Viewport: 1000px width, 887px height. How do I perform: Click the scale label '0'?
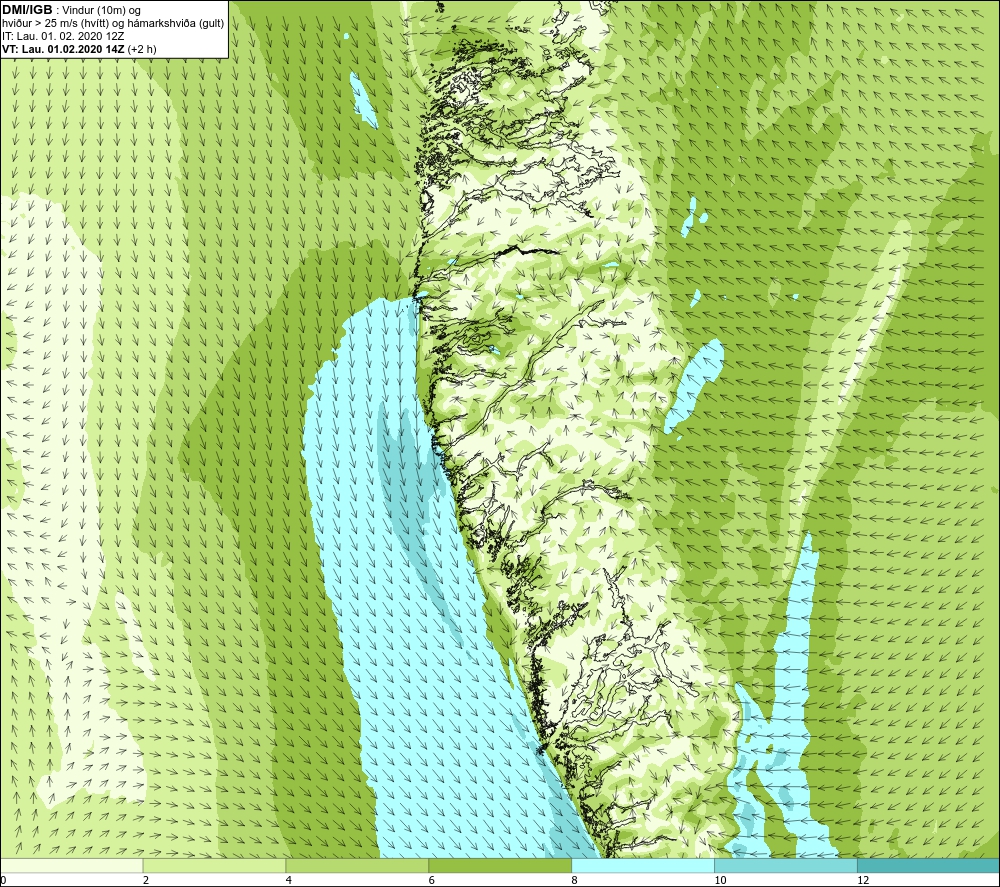pos(3,881)
